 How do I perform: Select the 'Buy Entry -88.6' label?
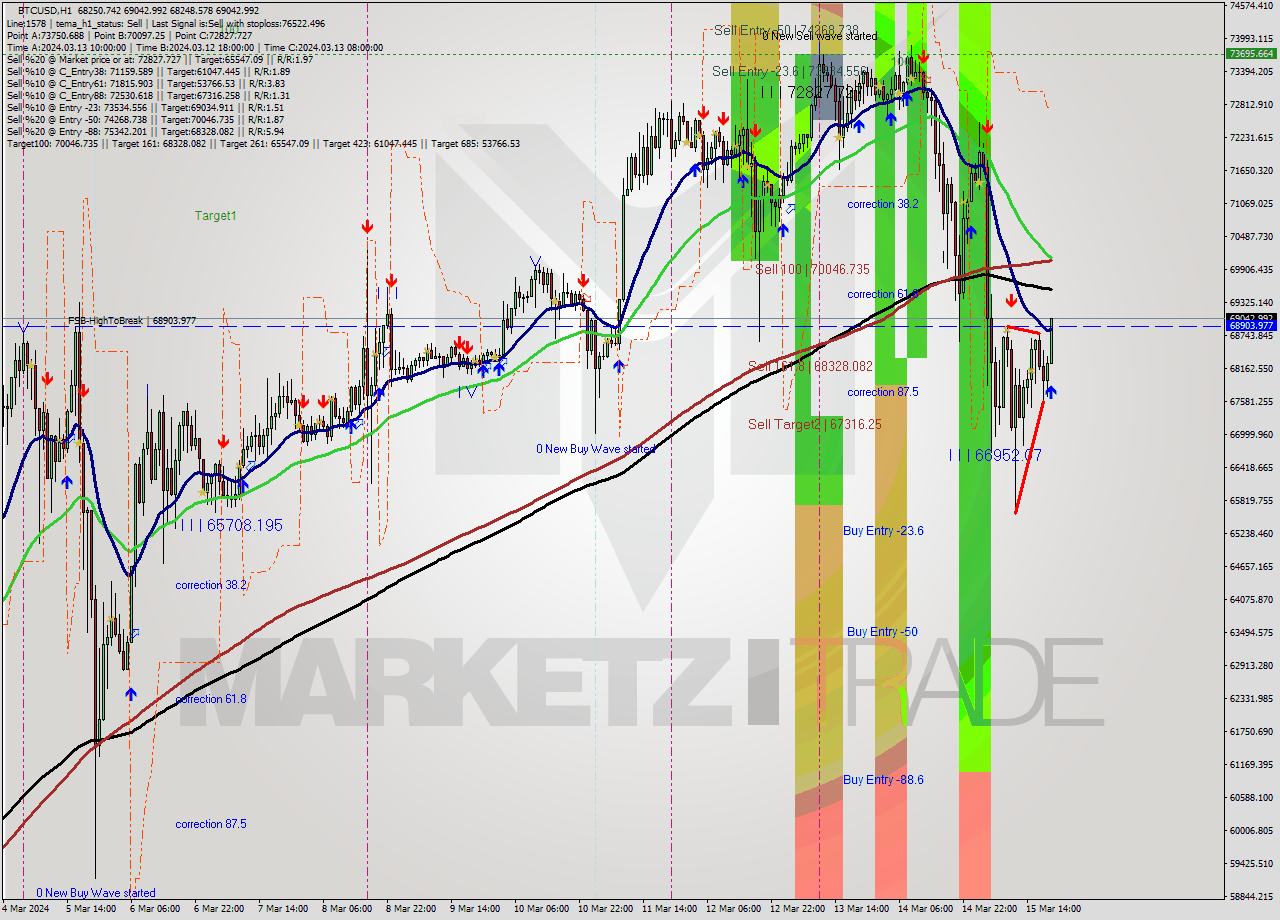point(883,779)
